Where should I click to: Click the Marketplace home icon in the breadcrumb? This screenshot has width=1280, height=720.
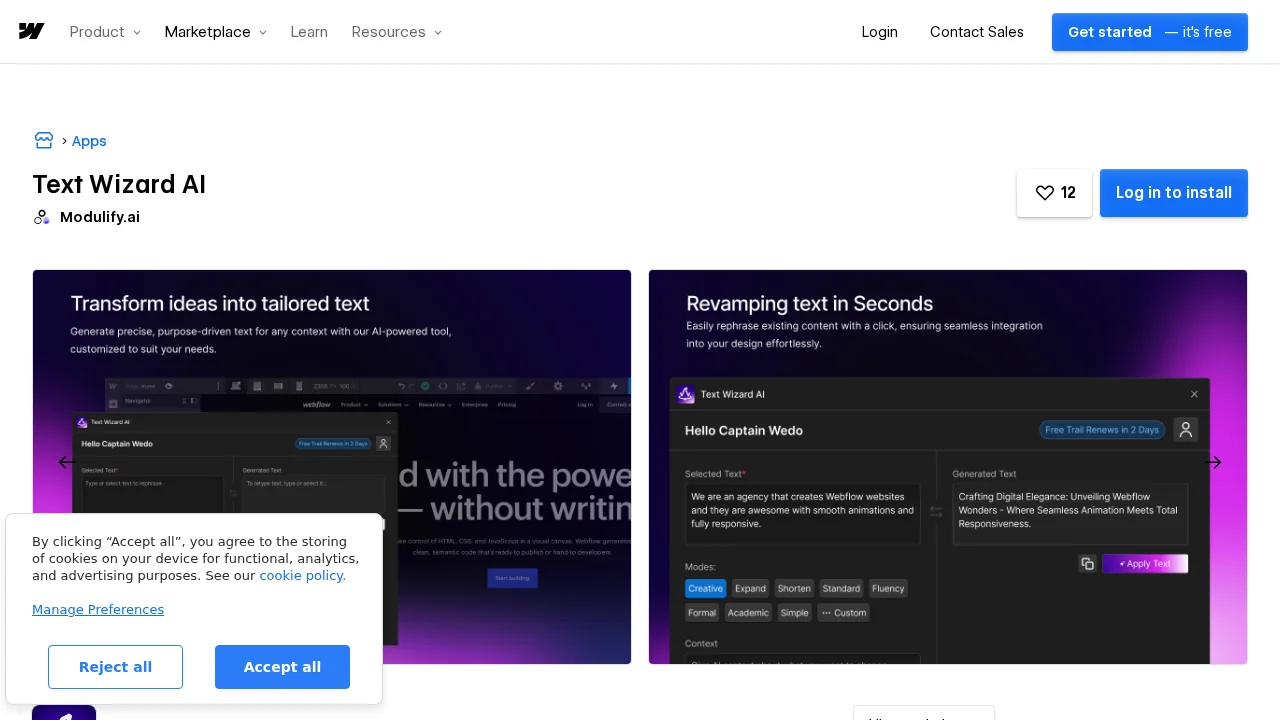(x=44, y=140)
